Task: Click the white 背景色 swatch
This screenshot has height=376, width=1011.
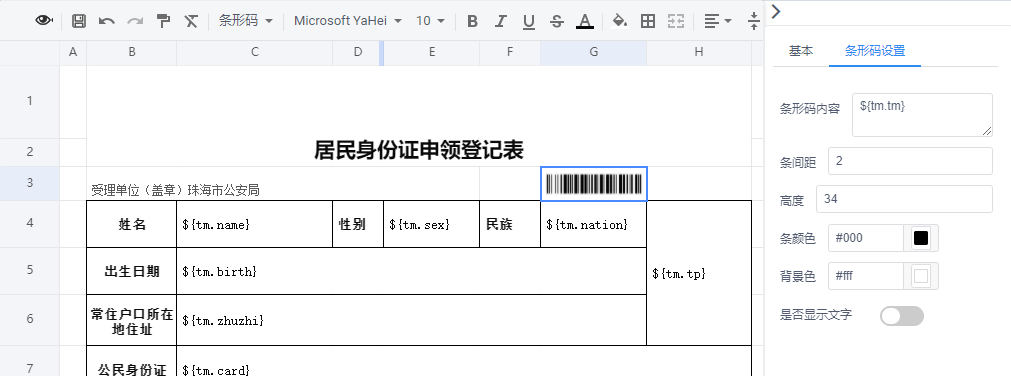Action: click(x=921, y=276)
